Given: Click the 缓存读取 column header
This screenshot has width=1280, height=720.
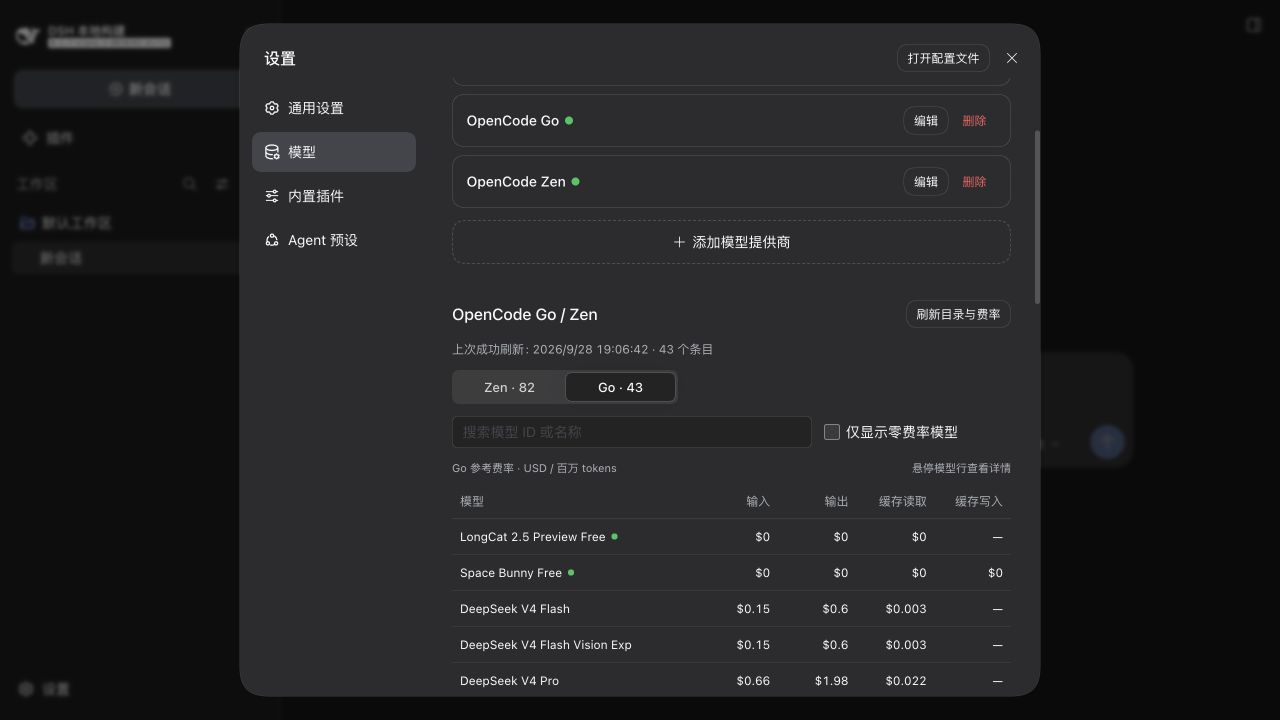Looking at the screenshot, I should tap(903, 501).
